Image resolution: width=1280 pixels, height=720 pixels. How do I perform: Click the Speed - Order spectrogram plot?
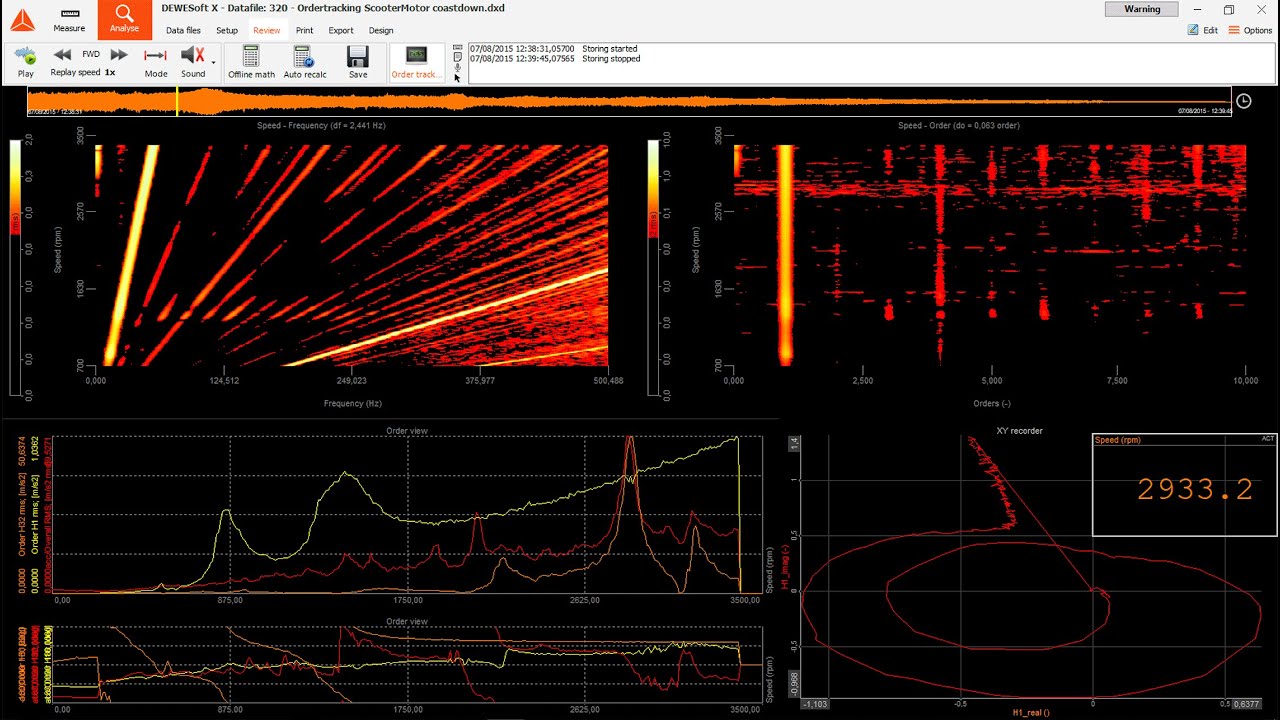[990, 255]
